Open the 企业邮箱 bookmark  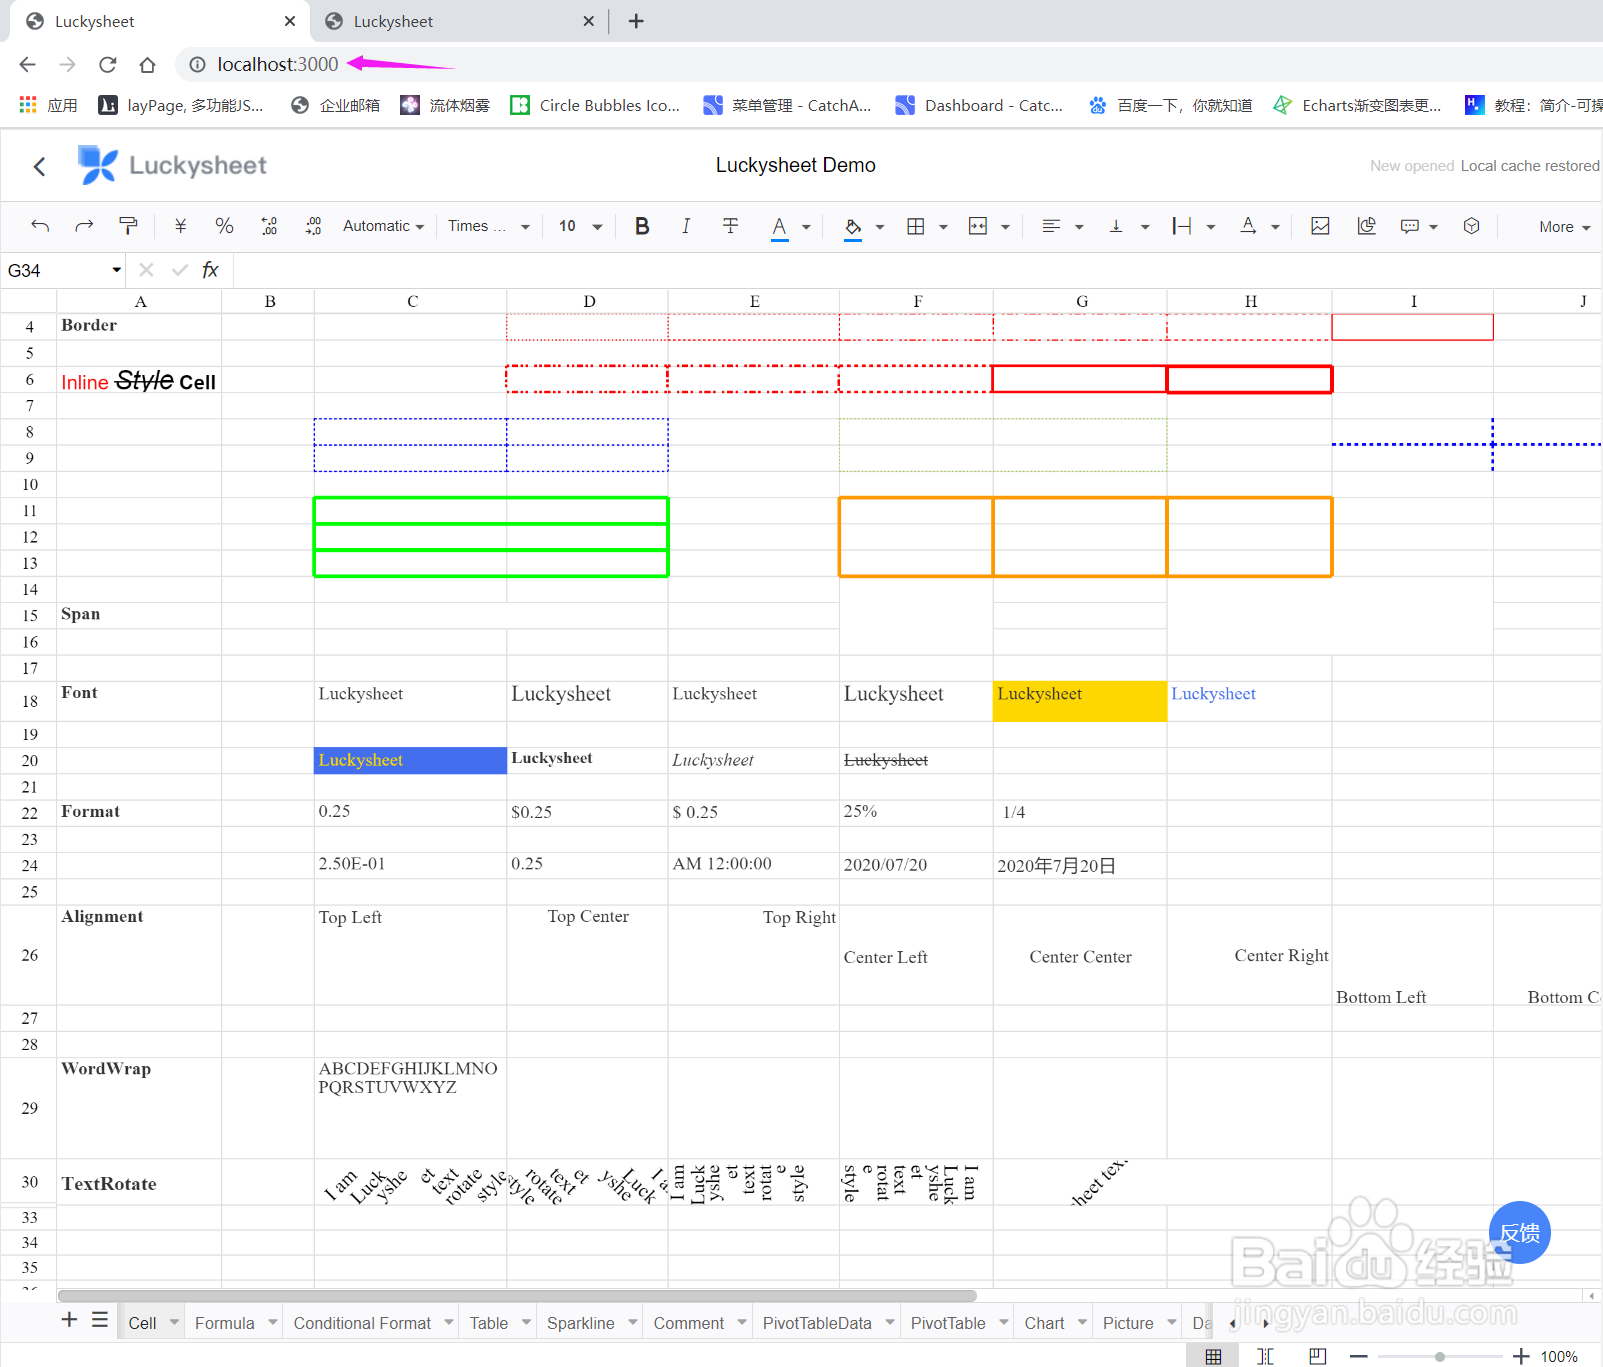(x=335, y=105)
